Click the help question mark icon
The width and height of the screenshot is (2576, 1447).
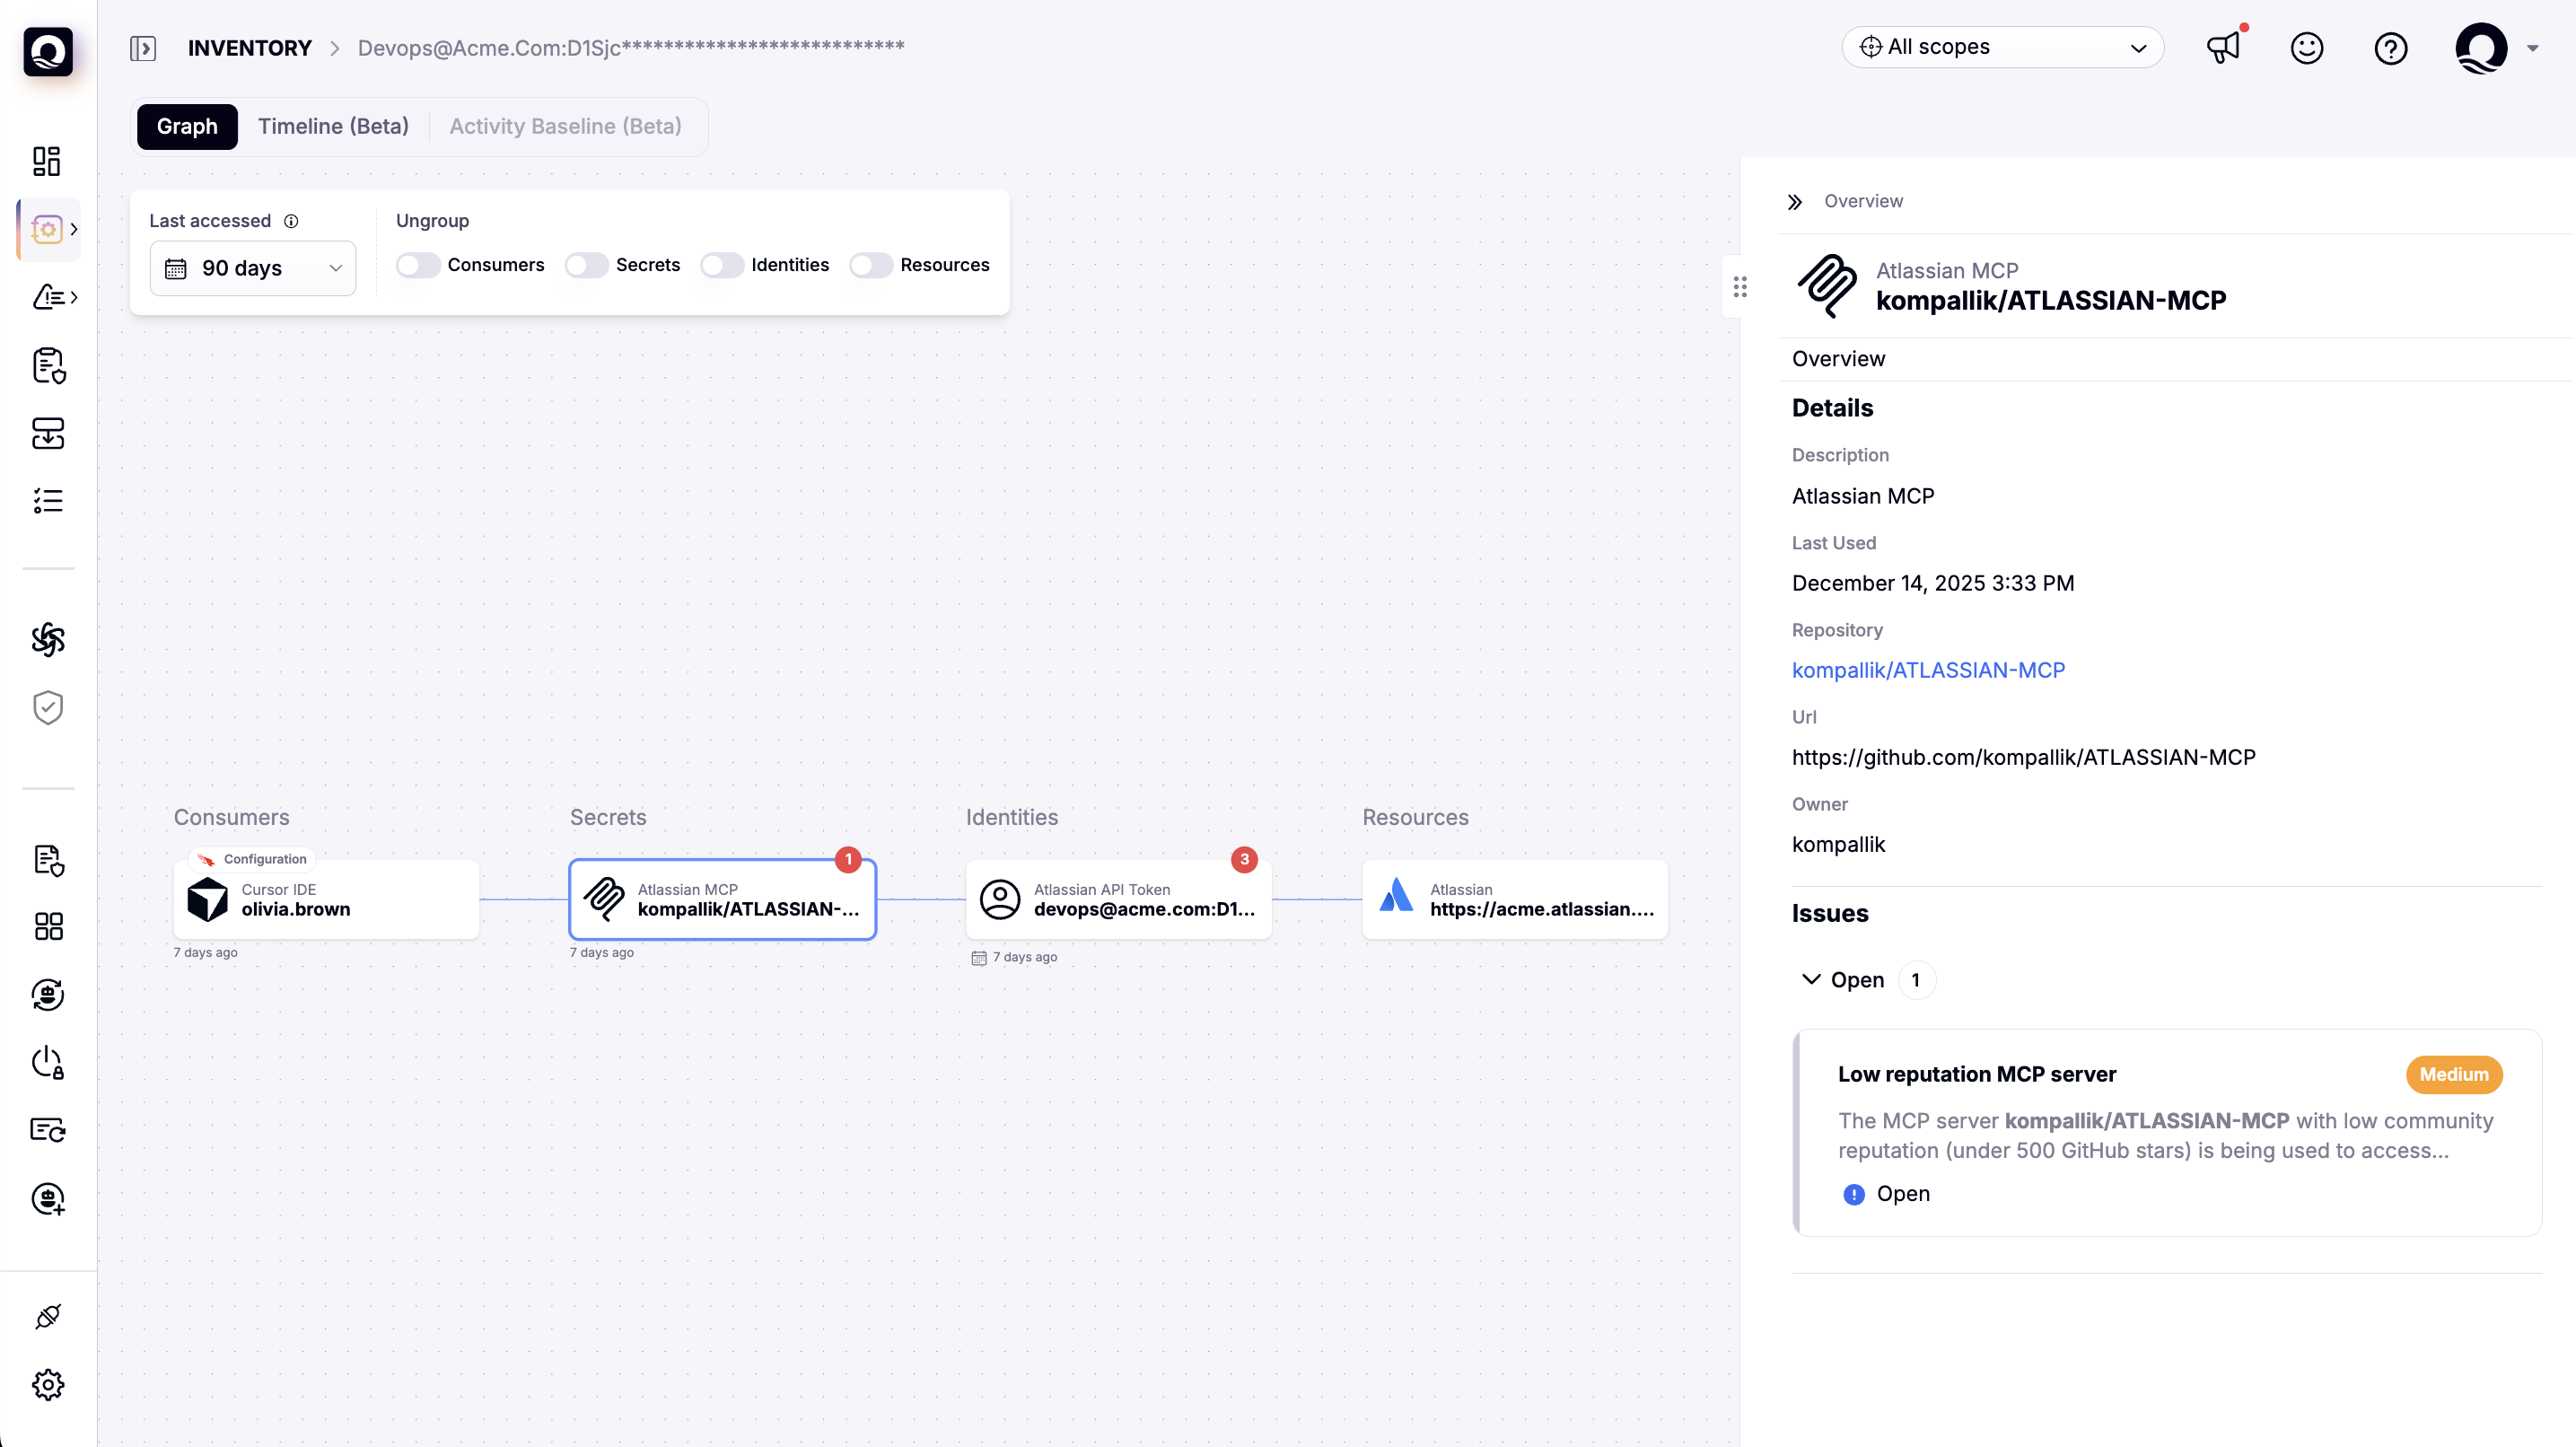2390,48
